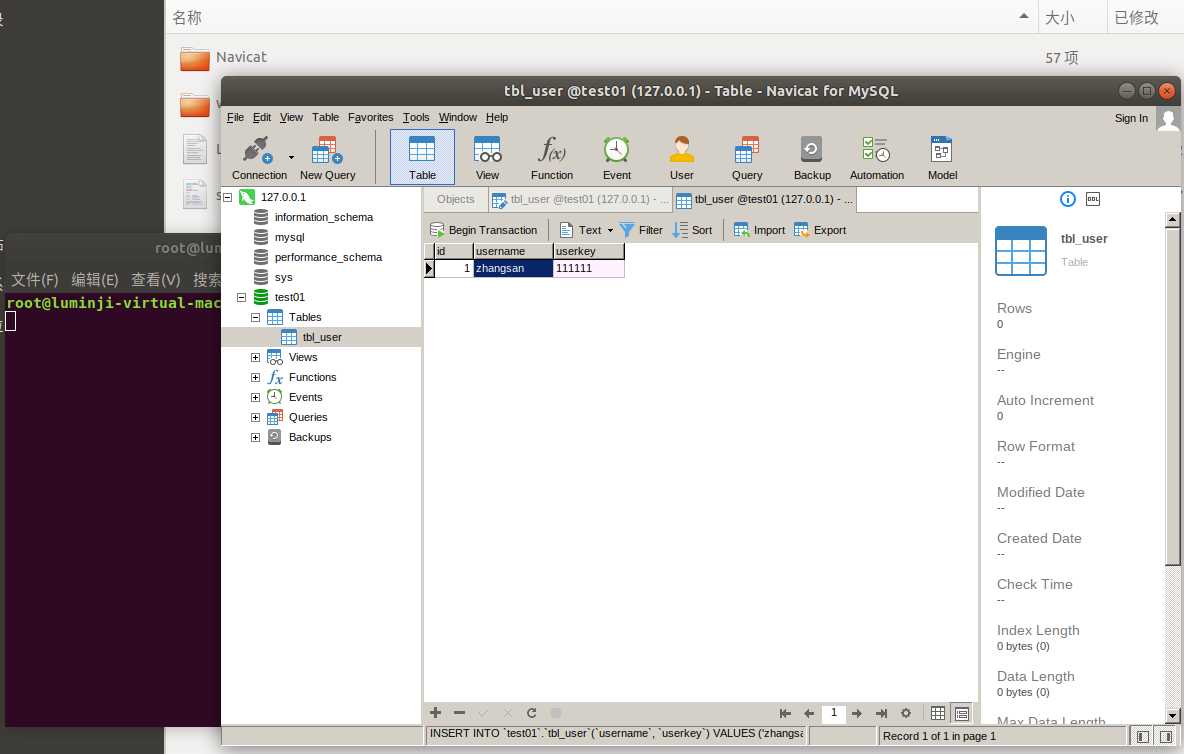Switch to form view toggle
The width and height of the screenshot is (1184, 754).
tap(961, 713)
